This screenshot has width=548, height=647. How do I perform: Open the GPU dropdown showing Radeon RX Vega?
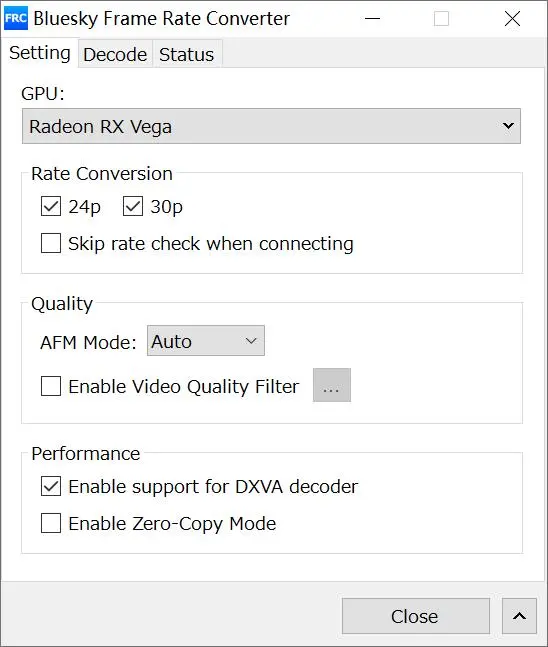pos(271,126)
